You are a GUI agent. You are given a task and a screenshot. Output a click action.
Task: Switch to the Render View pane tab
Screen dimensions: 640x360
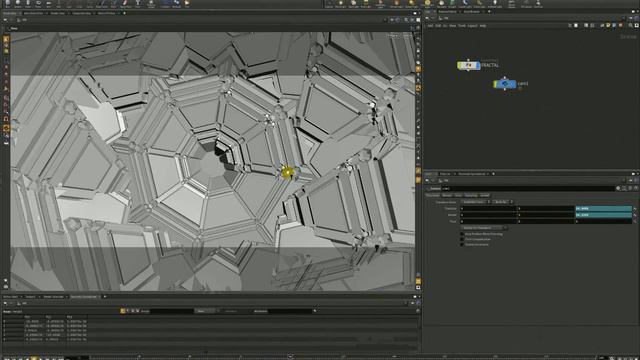(58, 13)
